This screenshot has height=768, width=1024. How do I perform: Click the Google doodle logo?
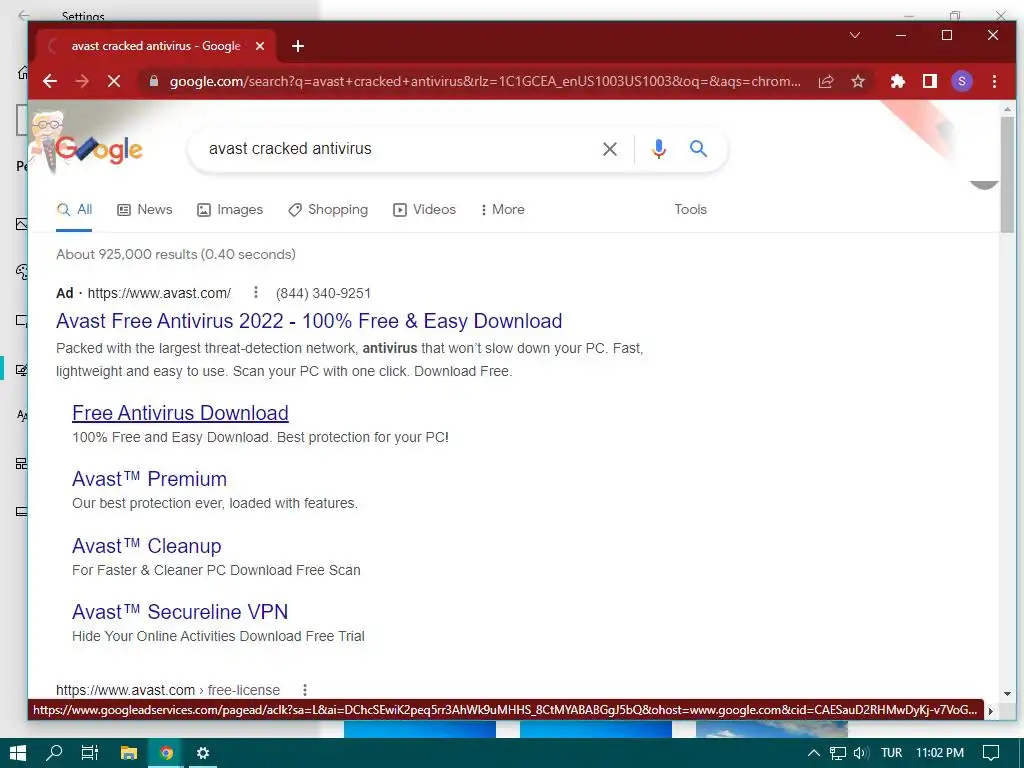click(x=87, y=144)
